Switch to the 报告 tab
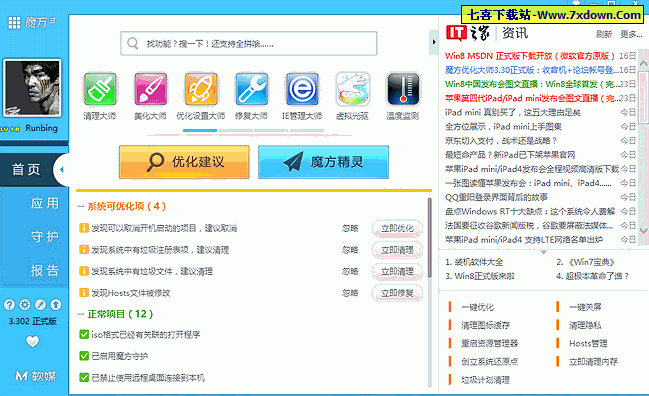Viewport: 649px width, 396px height. coord(45,271)
